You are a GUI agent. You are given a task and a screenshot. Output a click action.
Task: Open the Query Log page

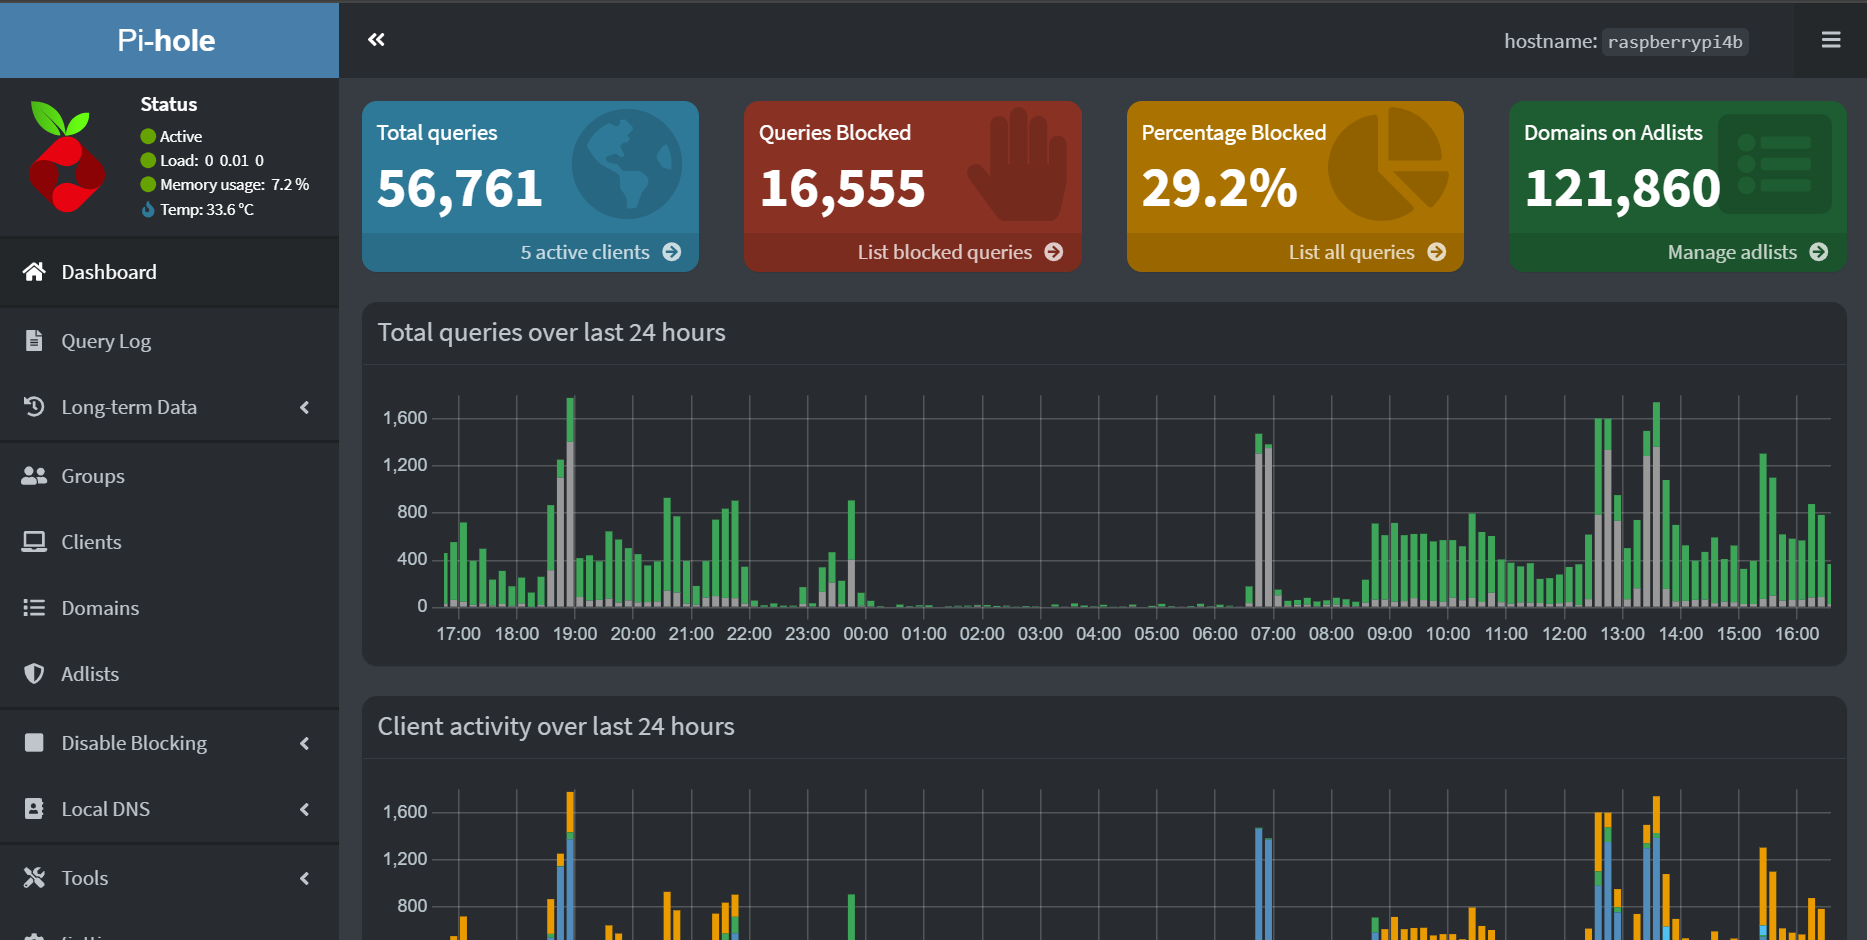[x=169, y=341]
